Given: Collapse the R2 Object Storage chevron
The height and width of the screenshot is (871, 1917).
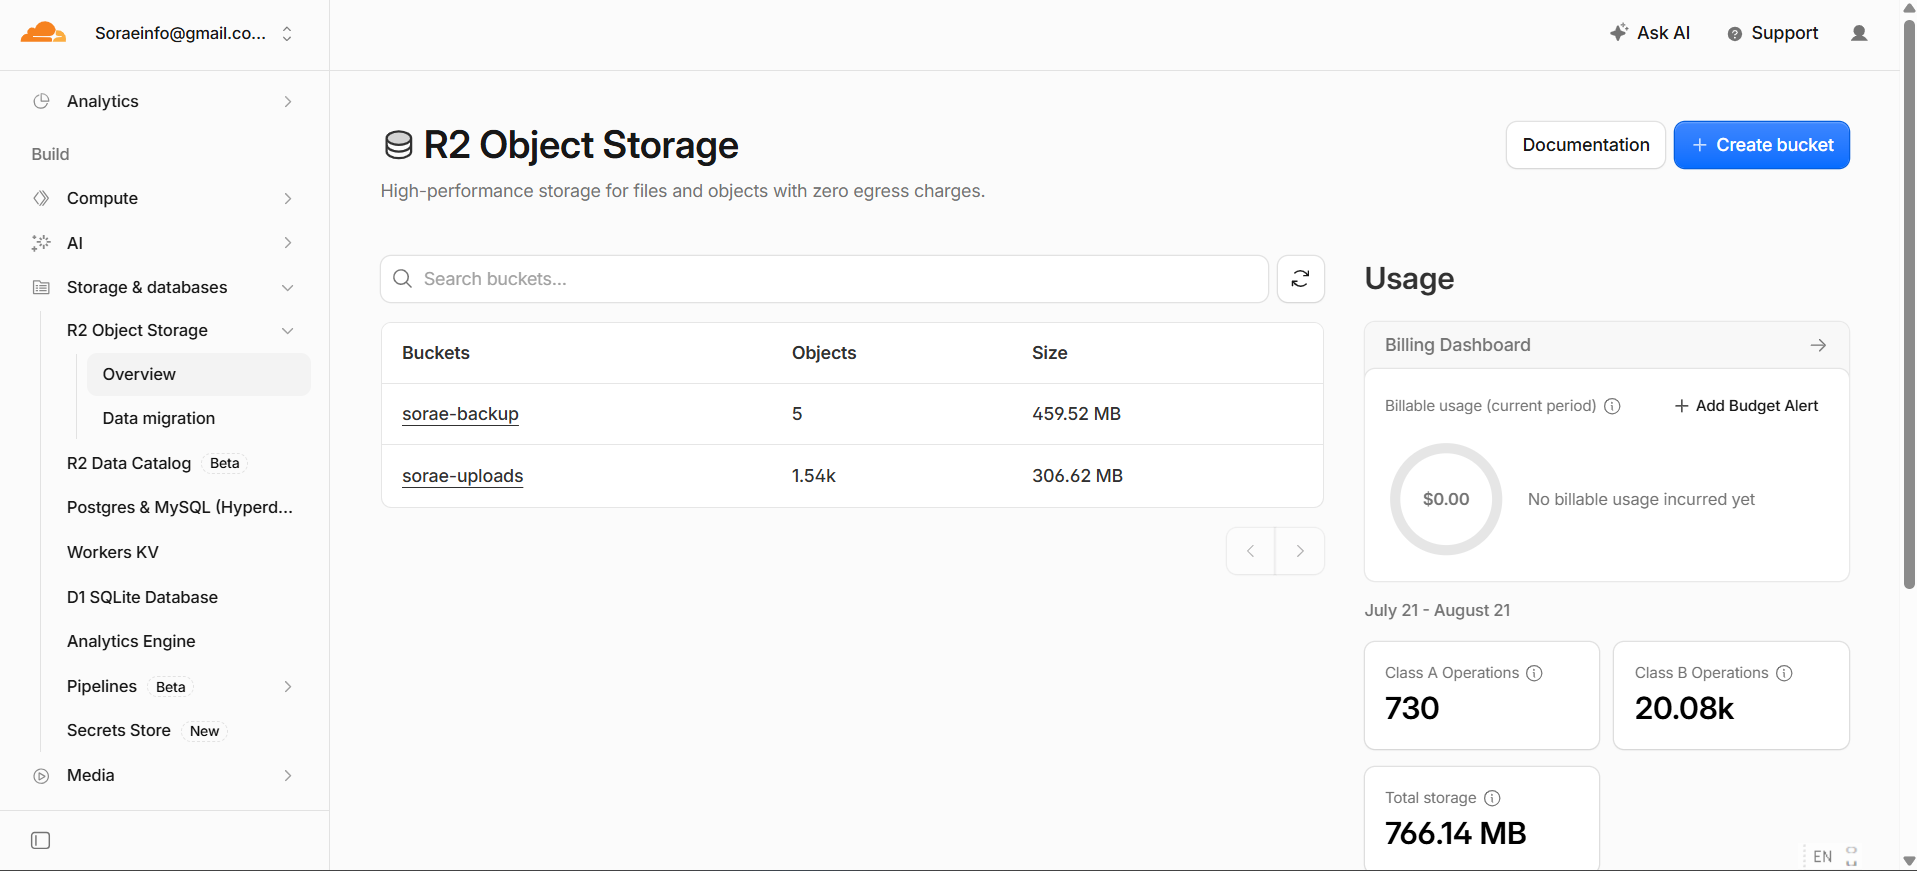Looking at the screenshot, I should click(288, 330).
